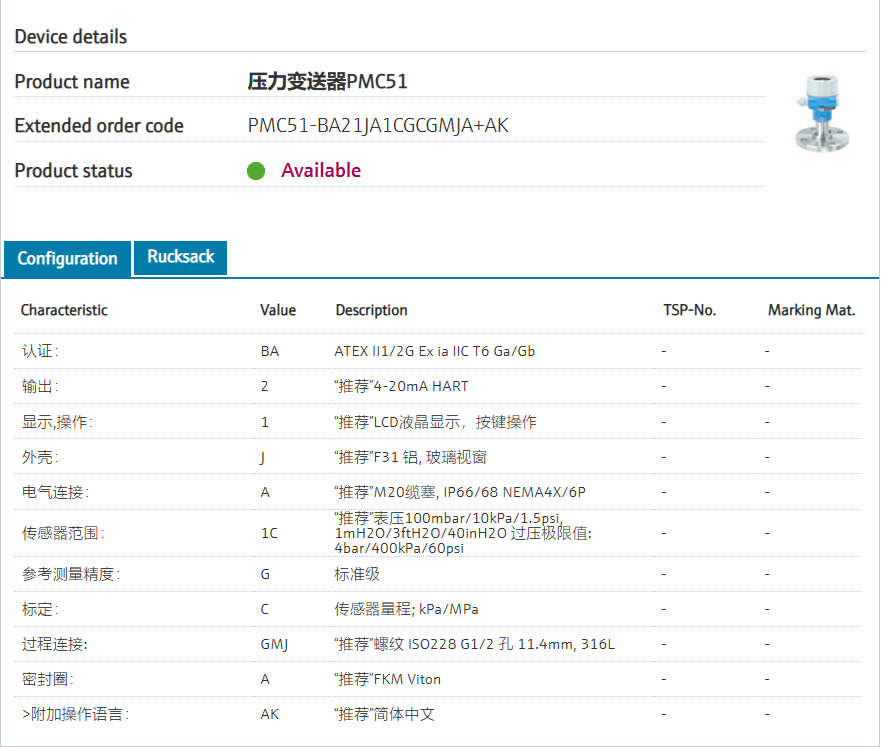Click the Device details heading

pos(71,37)
